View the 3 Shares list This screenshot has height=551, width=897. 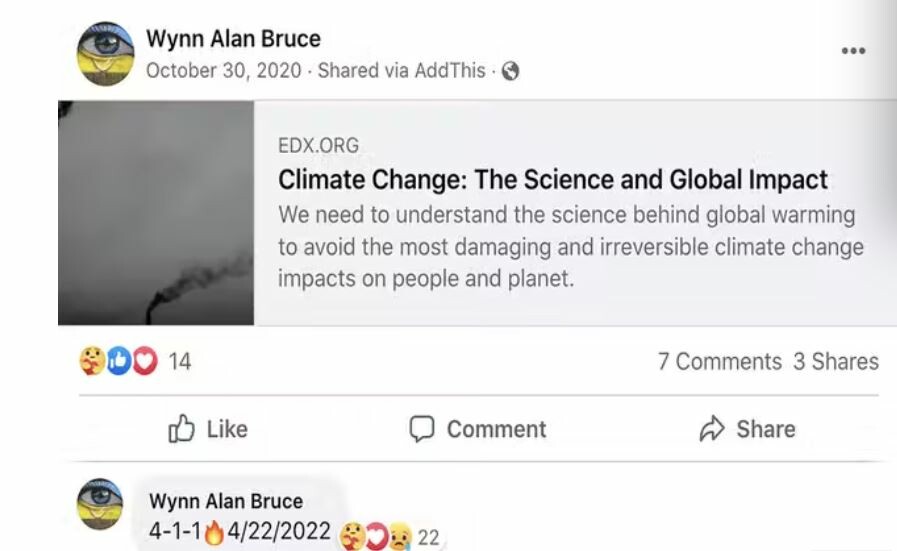836,362
